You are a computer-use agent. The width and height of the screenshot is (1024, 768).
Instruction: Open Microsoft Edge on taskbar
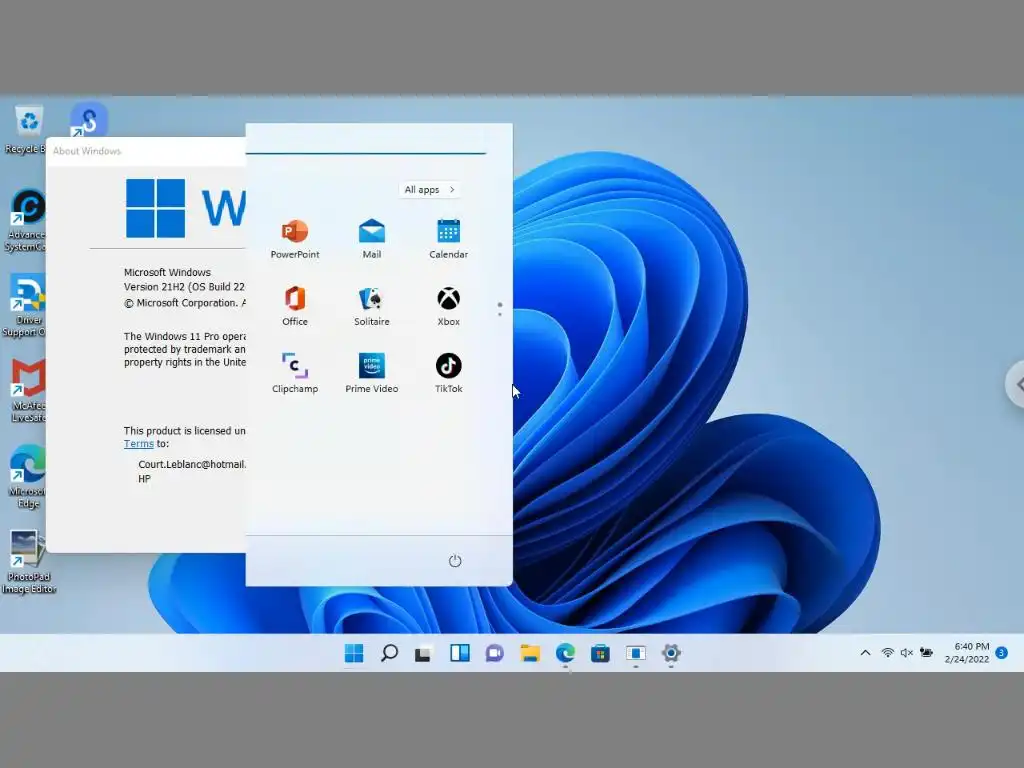pos(566,653)
